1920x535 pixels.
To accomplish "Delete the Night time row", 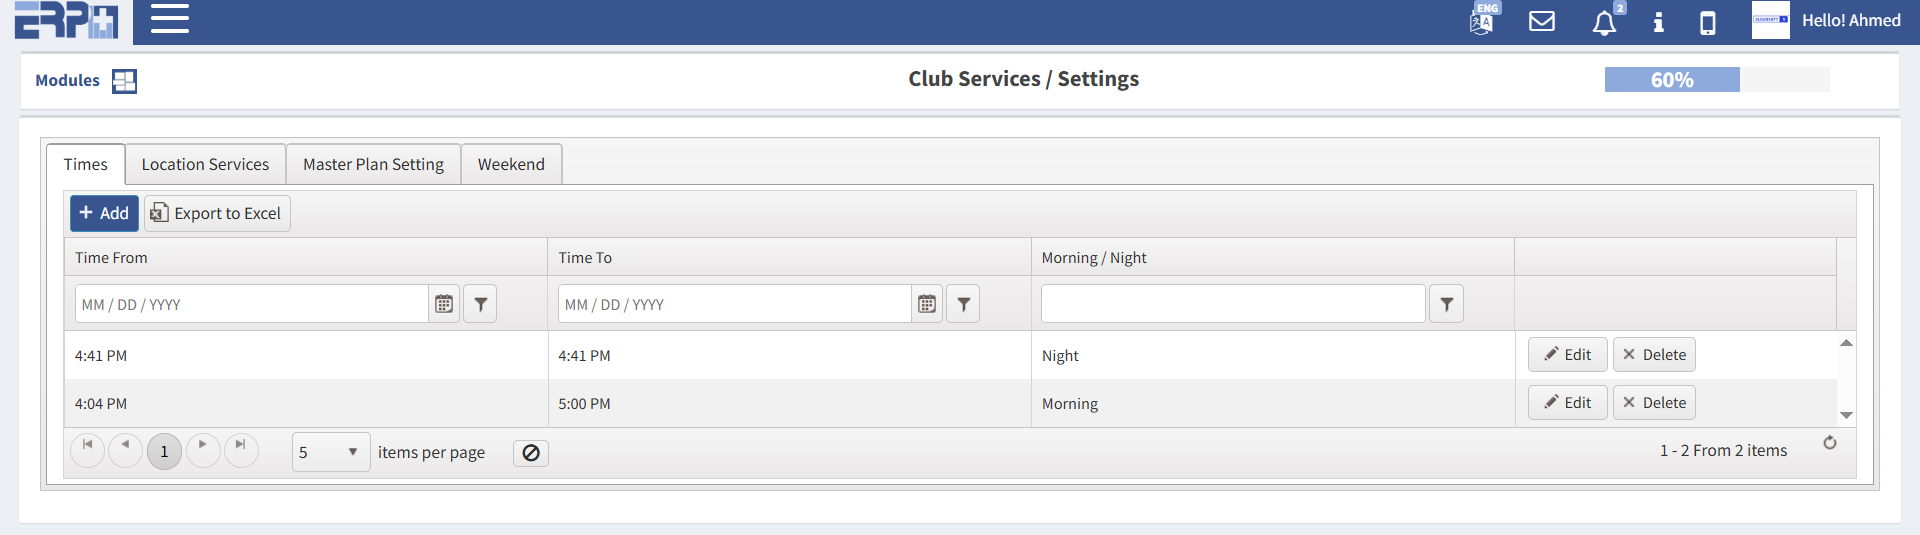I will 1654,355.
